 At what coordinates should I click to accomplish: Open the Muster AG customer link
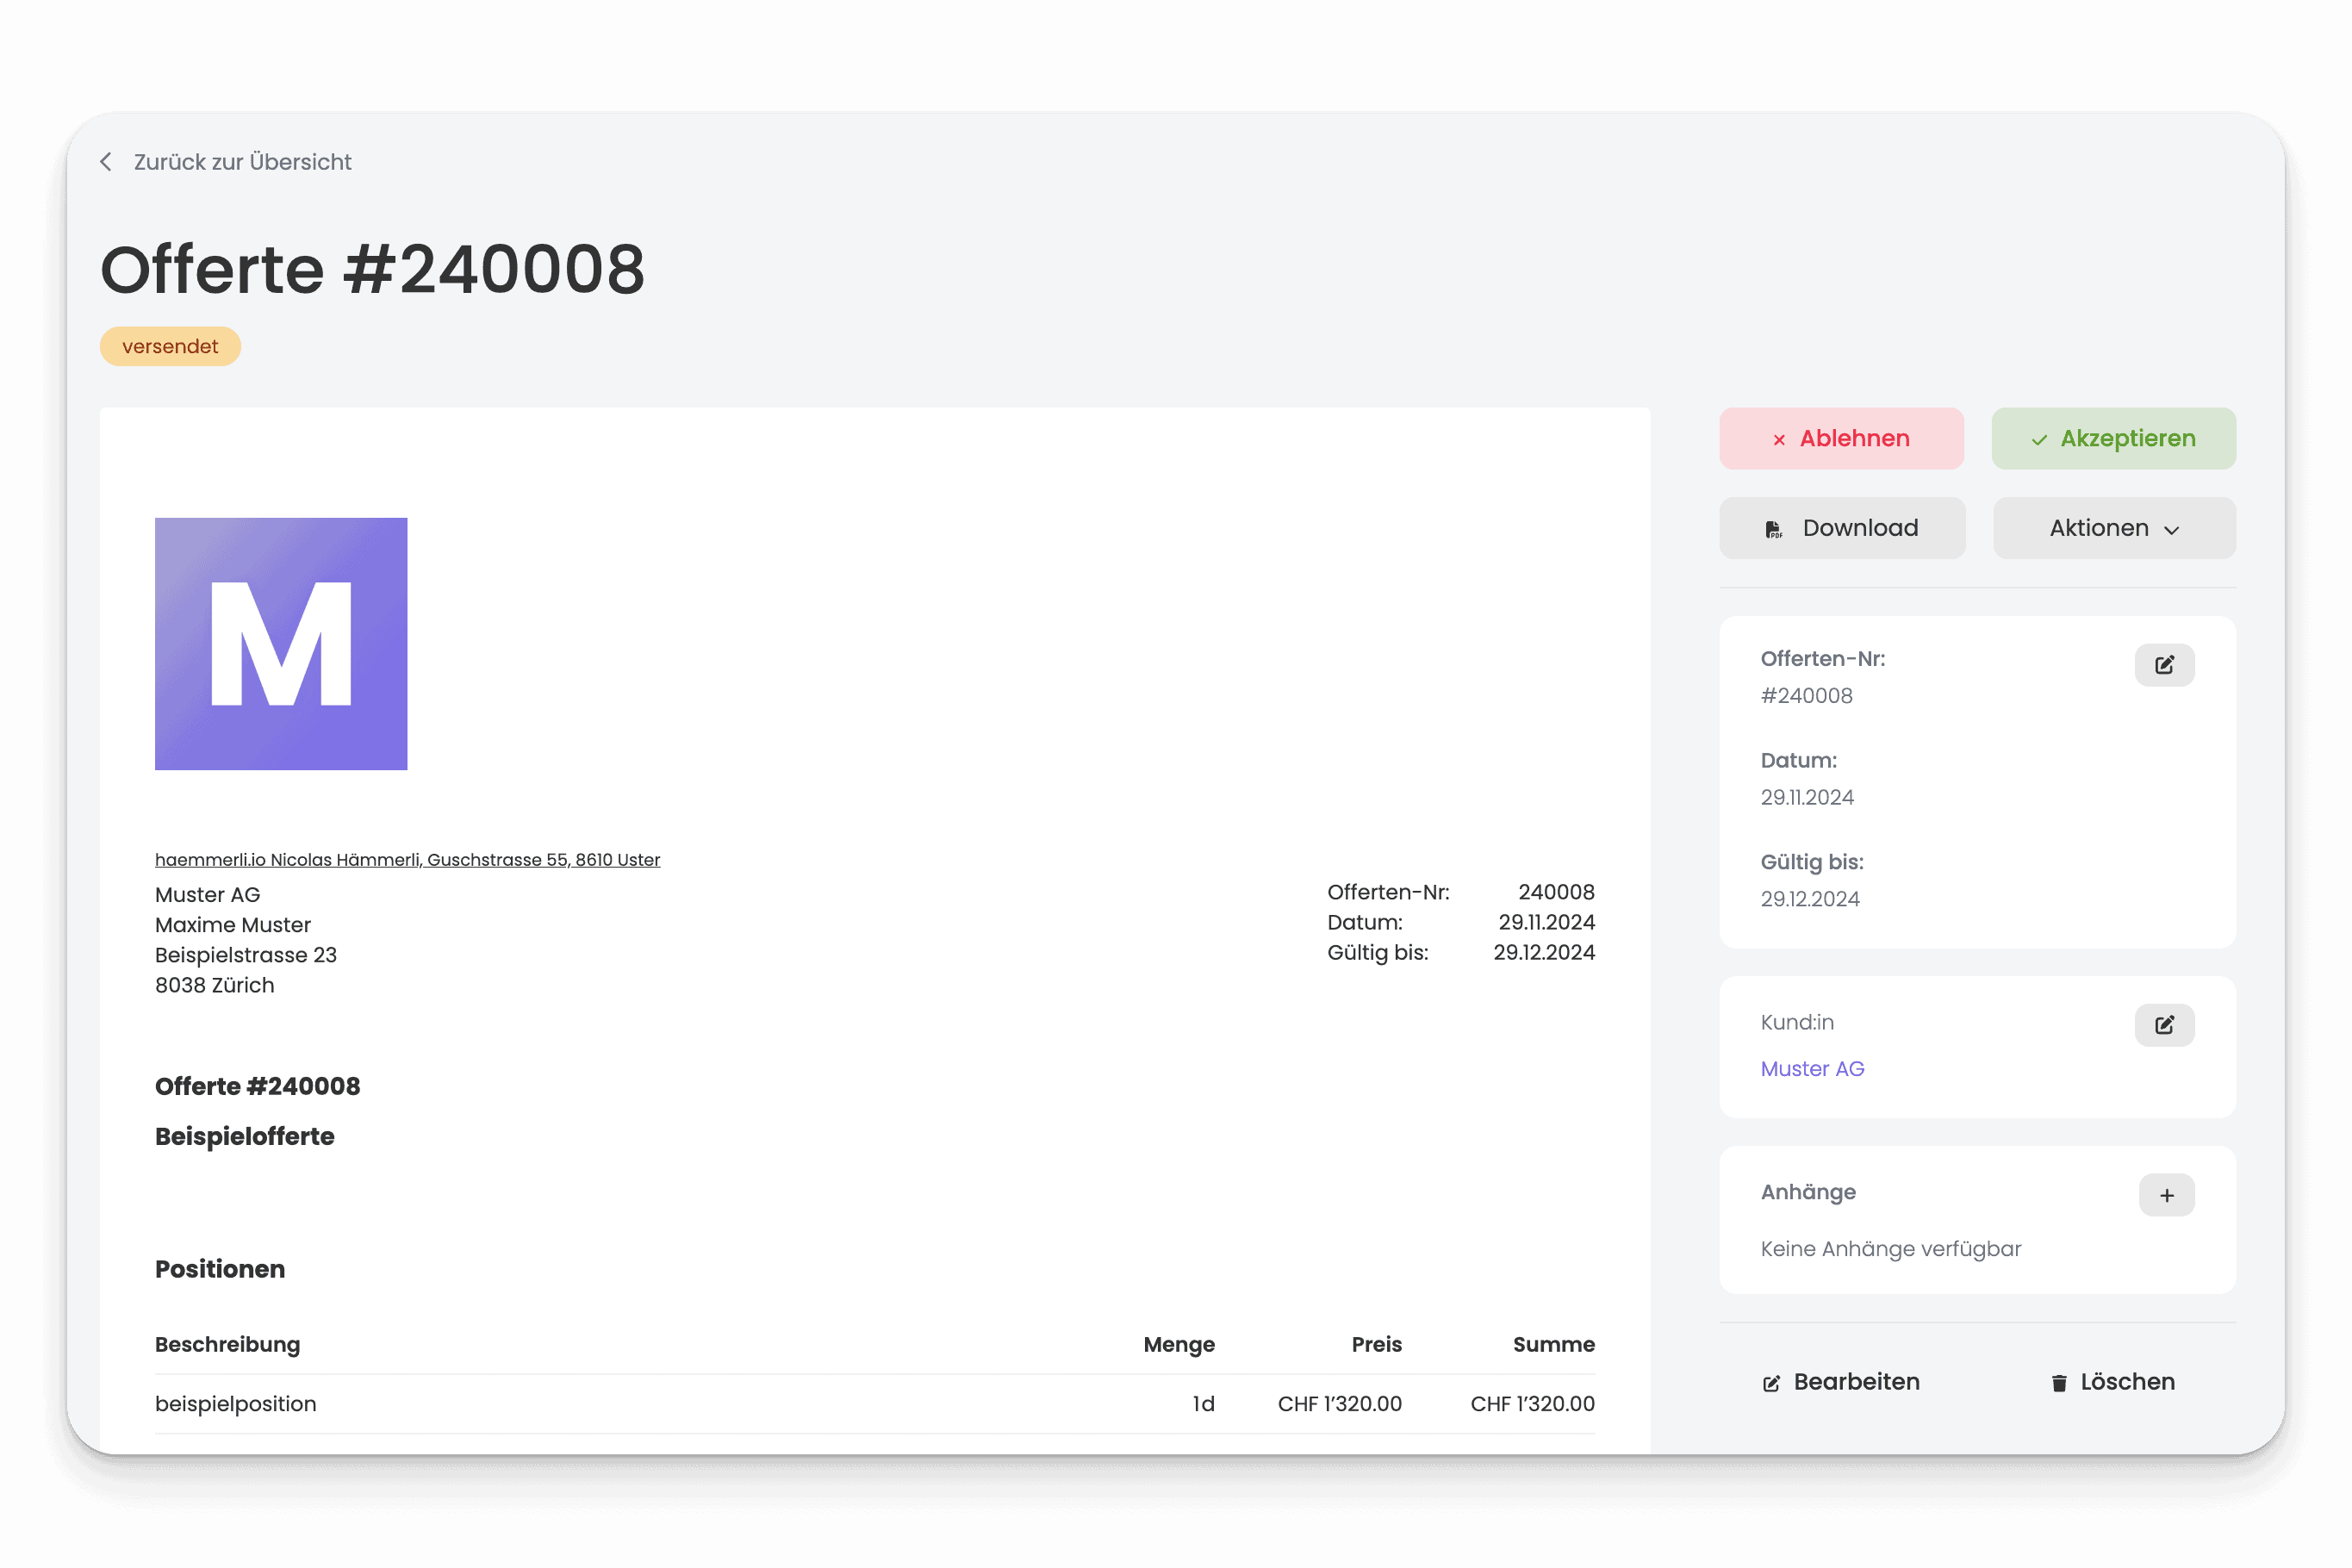click(1812, 1069)
